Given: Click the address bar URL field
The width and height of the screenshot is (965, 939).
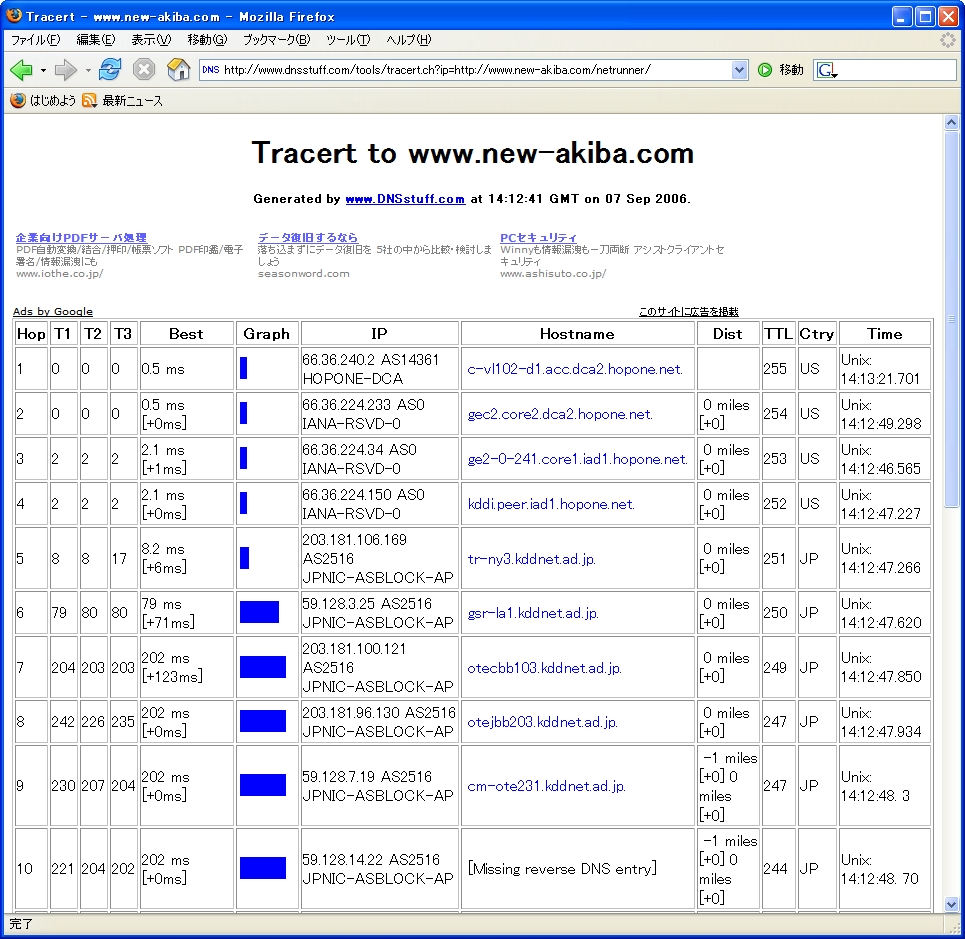Looking at the screenshot, I should pyautogui.click(x=476, y=70).
